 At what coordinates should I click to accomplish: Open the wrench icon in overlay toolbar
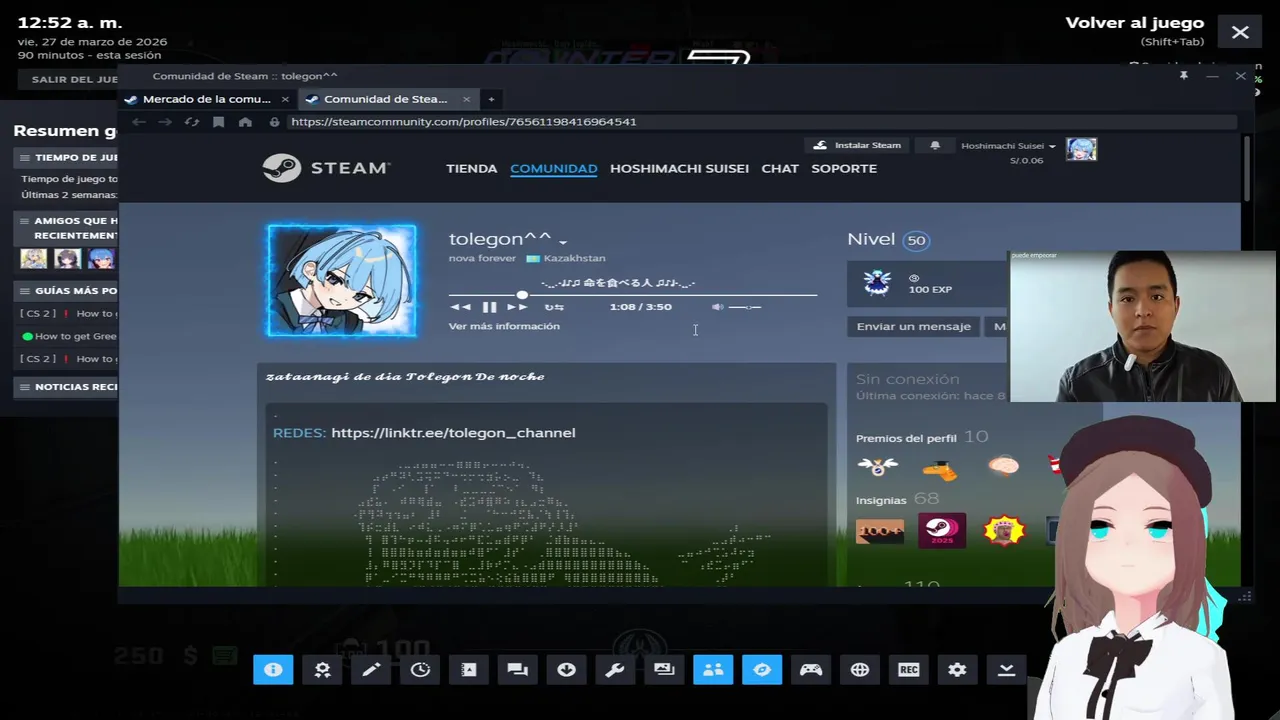click(x=615, y=670)
